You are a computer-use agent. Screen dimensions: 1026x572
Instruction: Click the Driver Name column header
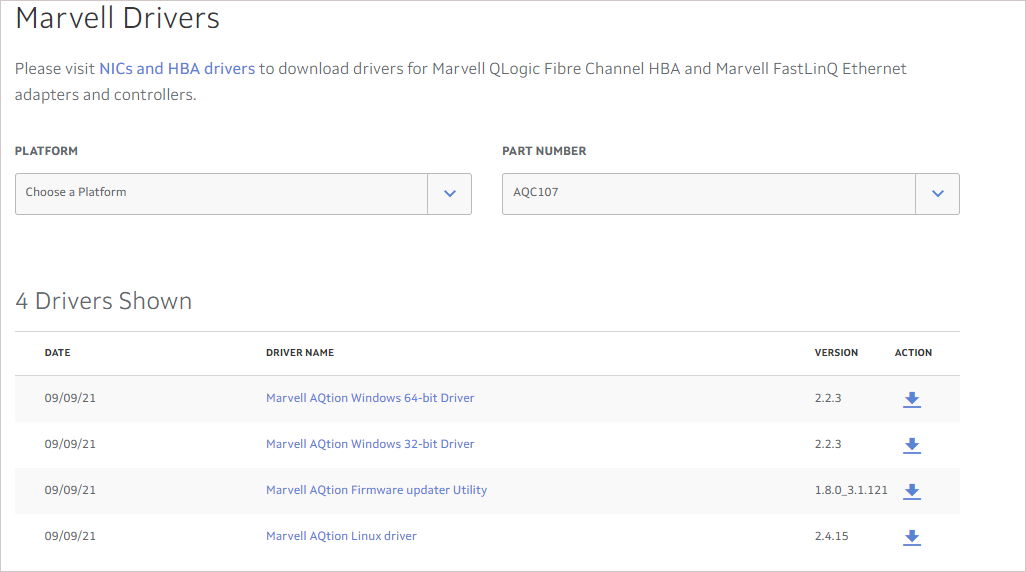pyautogui.click(x=300, y=353)
